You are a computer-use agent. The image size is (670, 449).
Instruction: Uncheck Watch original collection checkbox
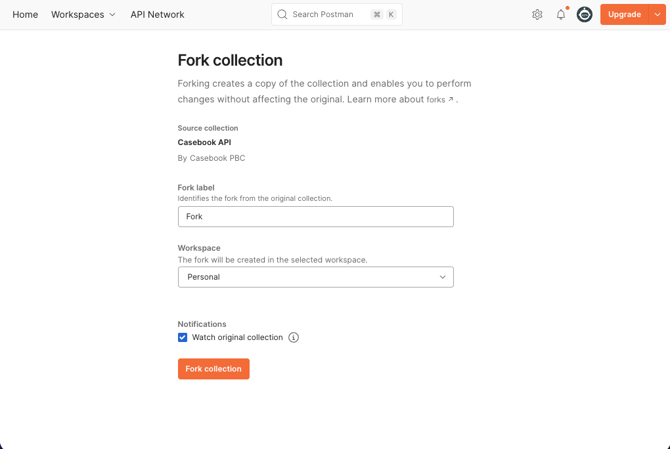tap(183, 338)
